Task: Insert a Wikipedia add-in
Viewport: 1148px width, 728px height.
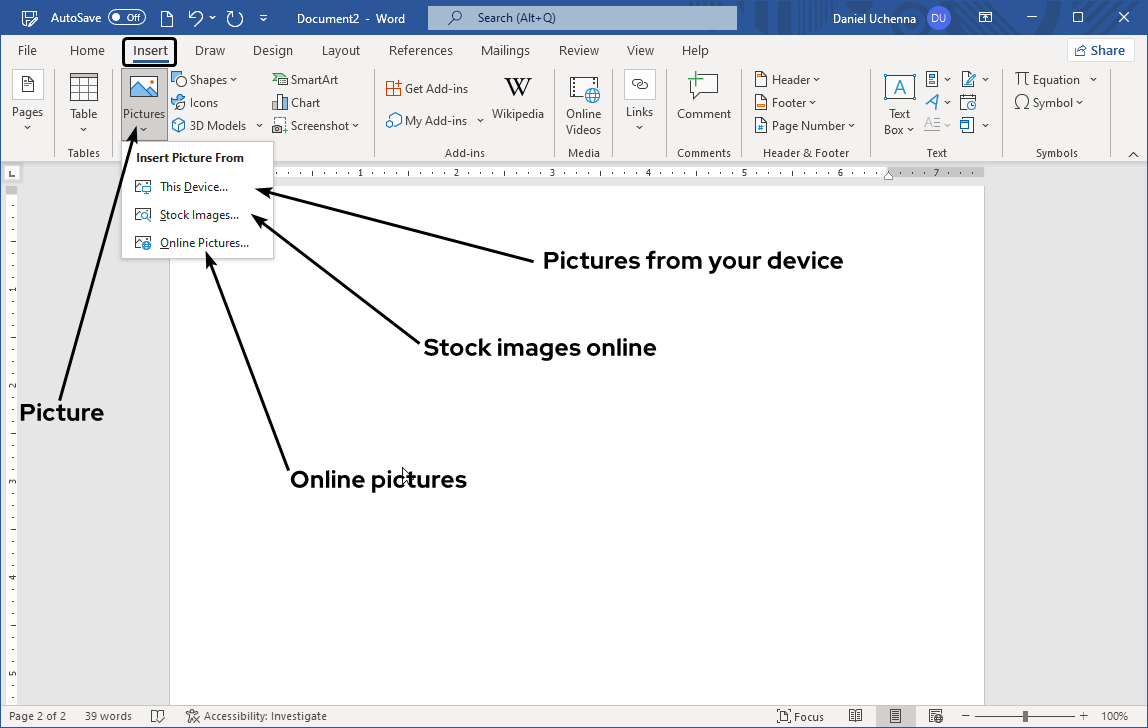Action: (517, 100)
